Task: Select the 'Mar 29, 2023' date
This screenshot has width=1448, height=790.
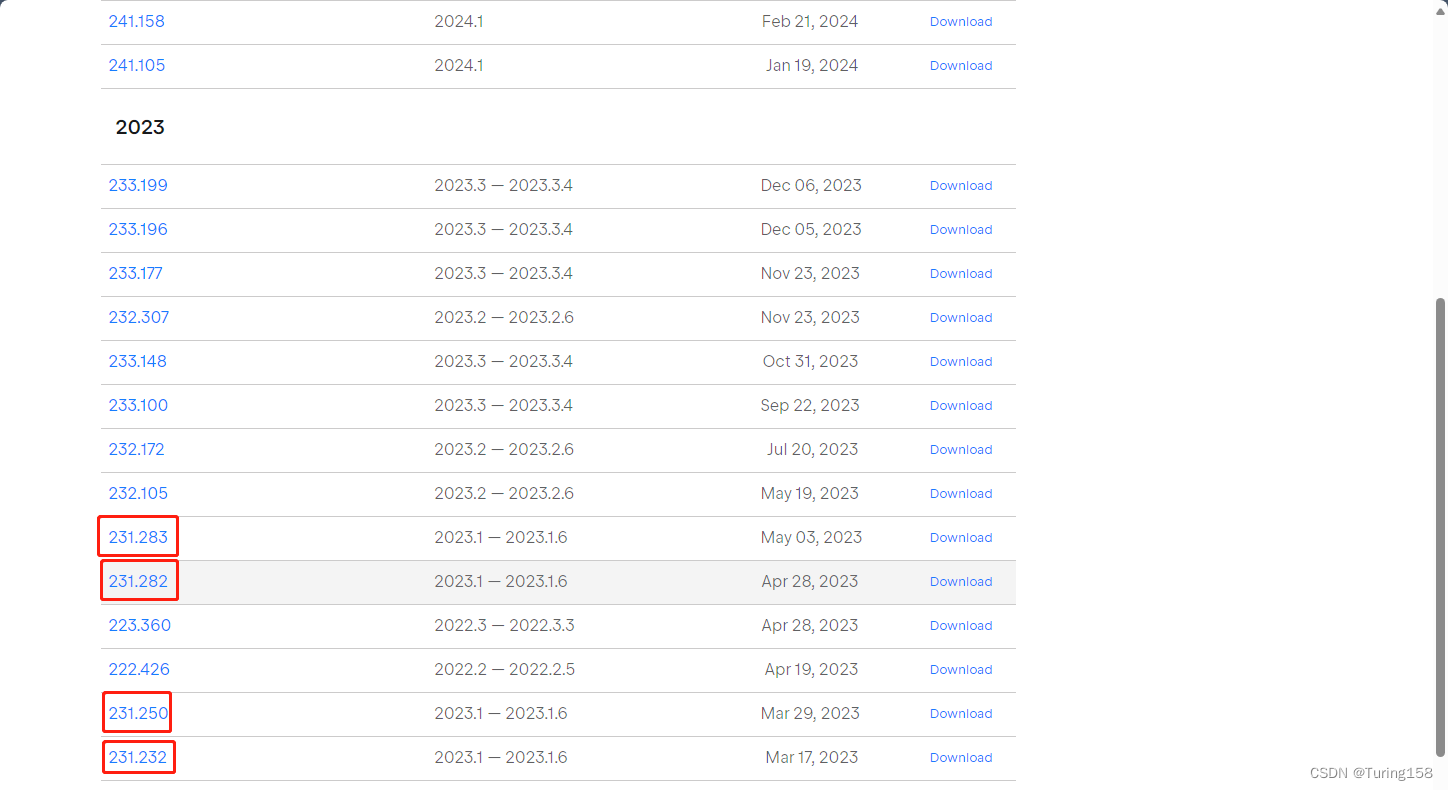Action: [811, 713]
